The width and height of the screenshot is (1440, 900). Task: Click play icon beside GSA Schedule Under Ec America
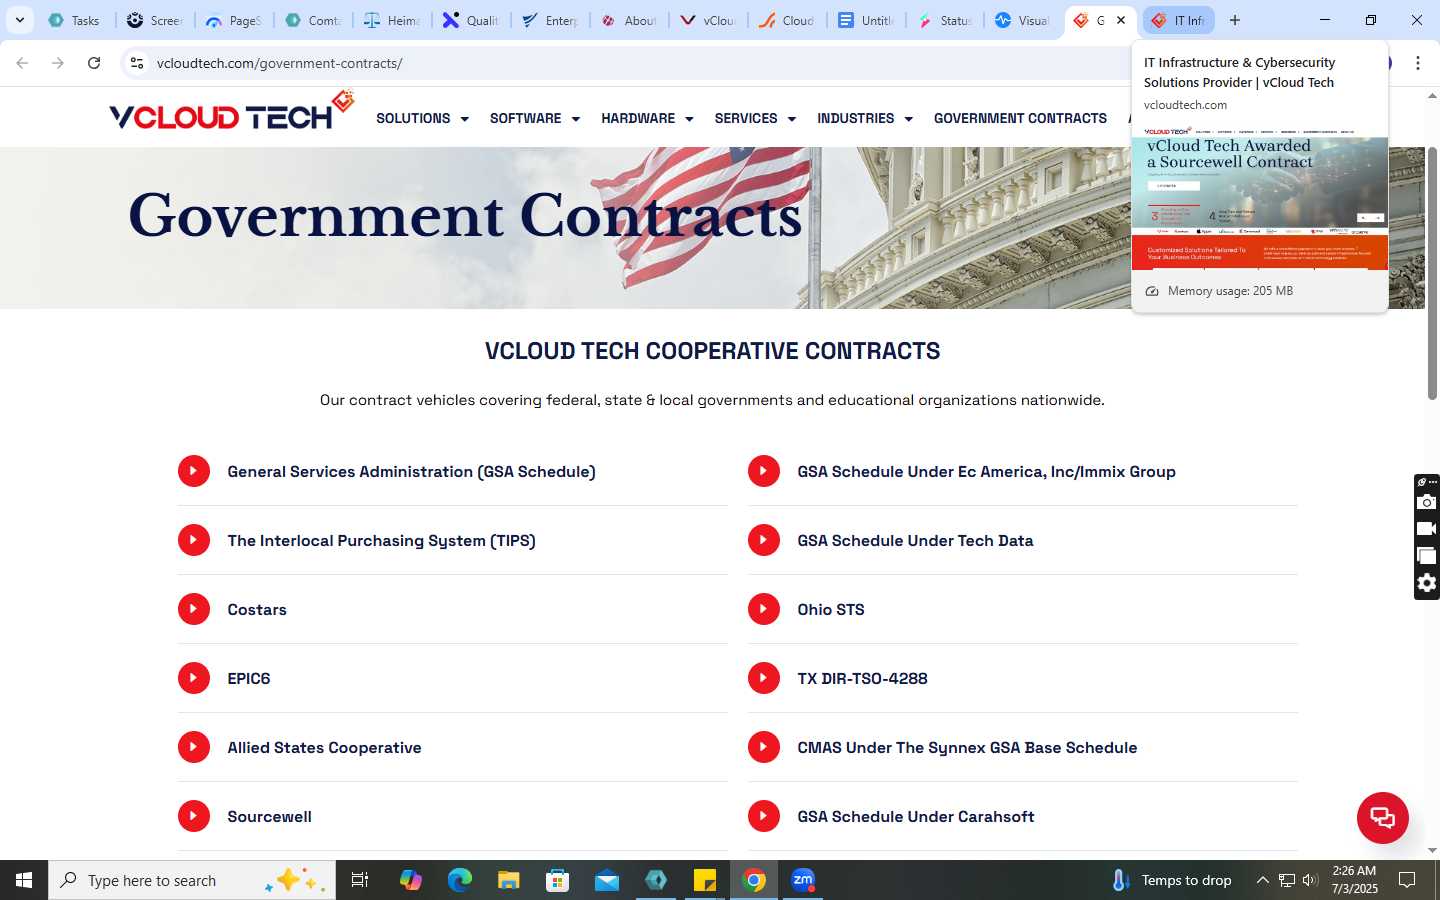pyautogui.click(x=764, y=471)
